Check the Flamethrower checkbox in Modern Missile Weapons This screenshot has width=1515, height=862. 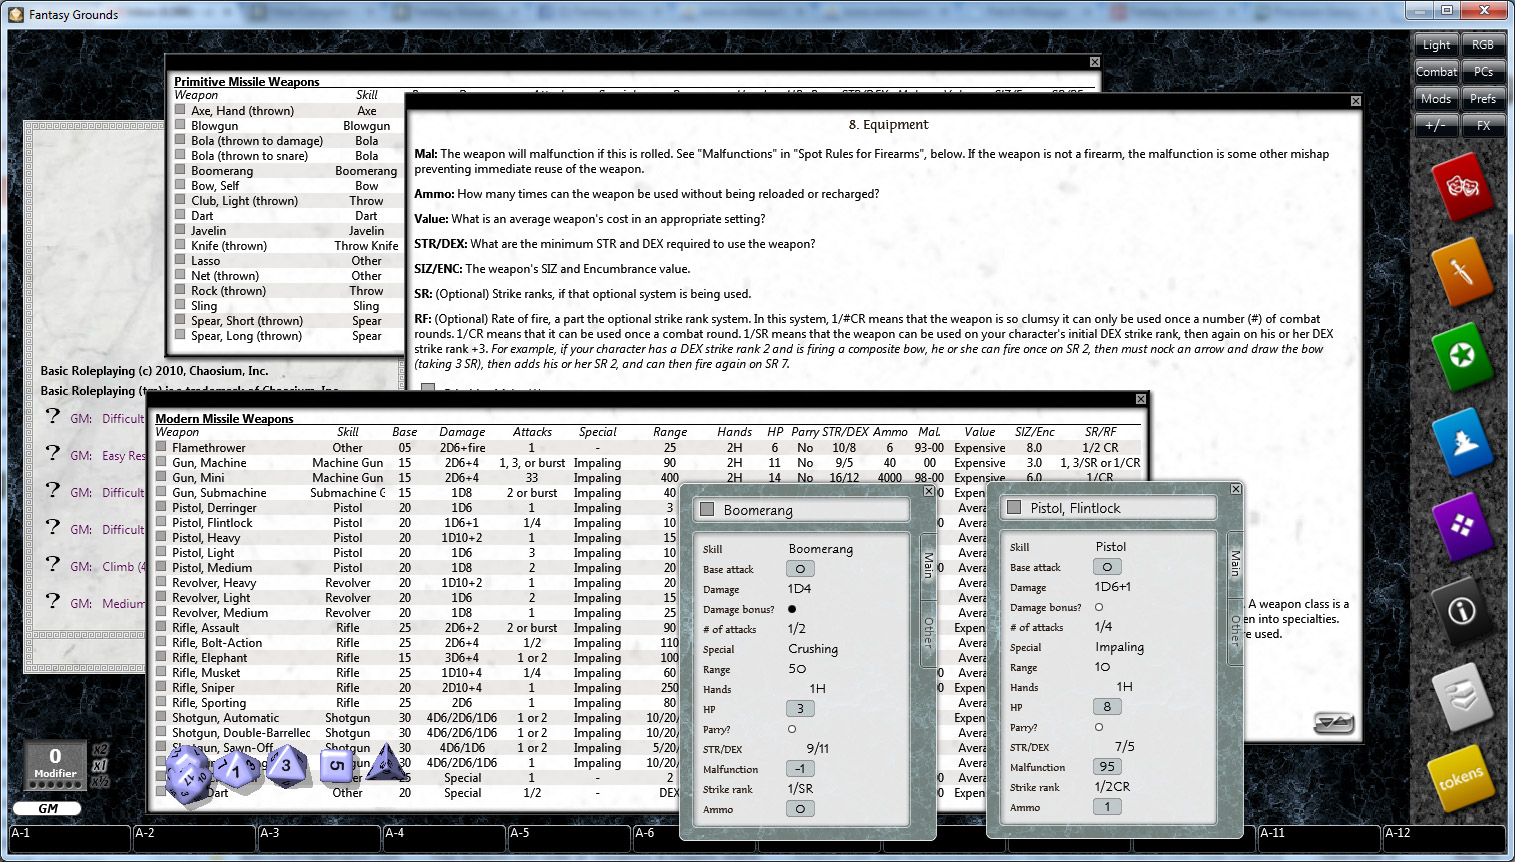pyautogui.click(x=160, y=447)
